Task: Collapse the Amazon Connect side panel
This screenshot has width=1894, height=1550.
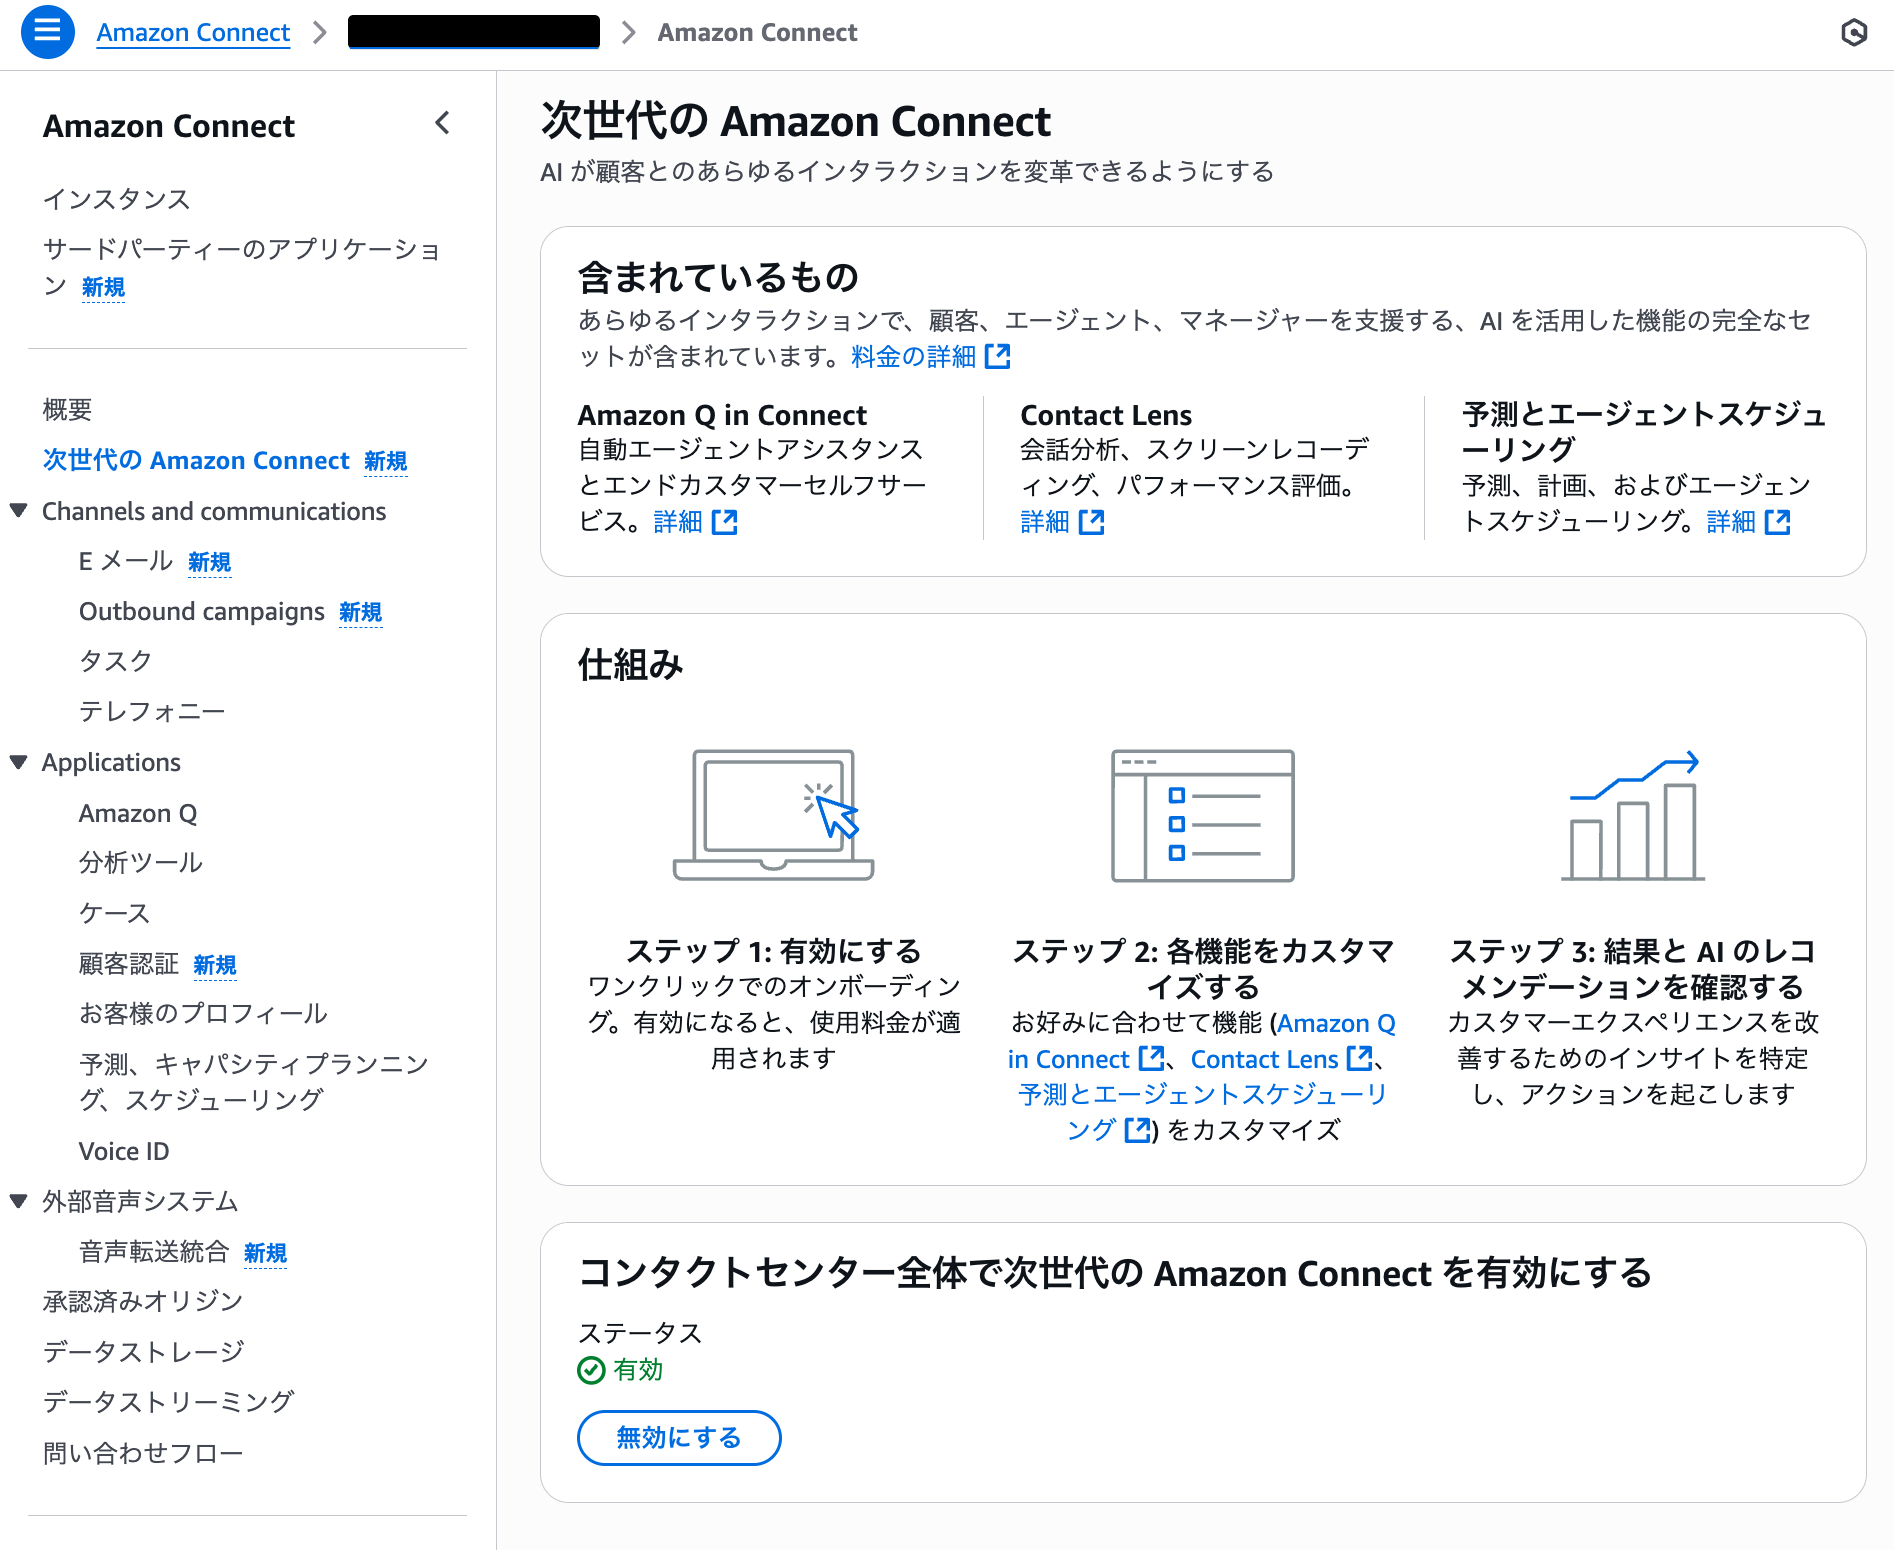Action: click(443, 123)
